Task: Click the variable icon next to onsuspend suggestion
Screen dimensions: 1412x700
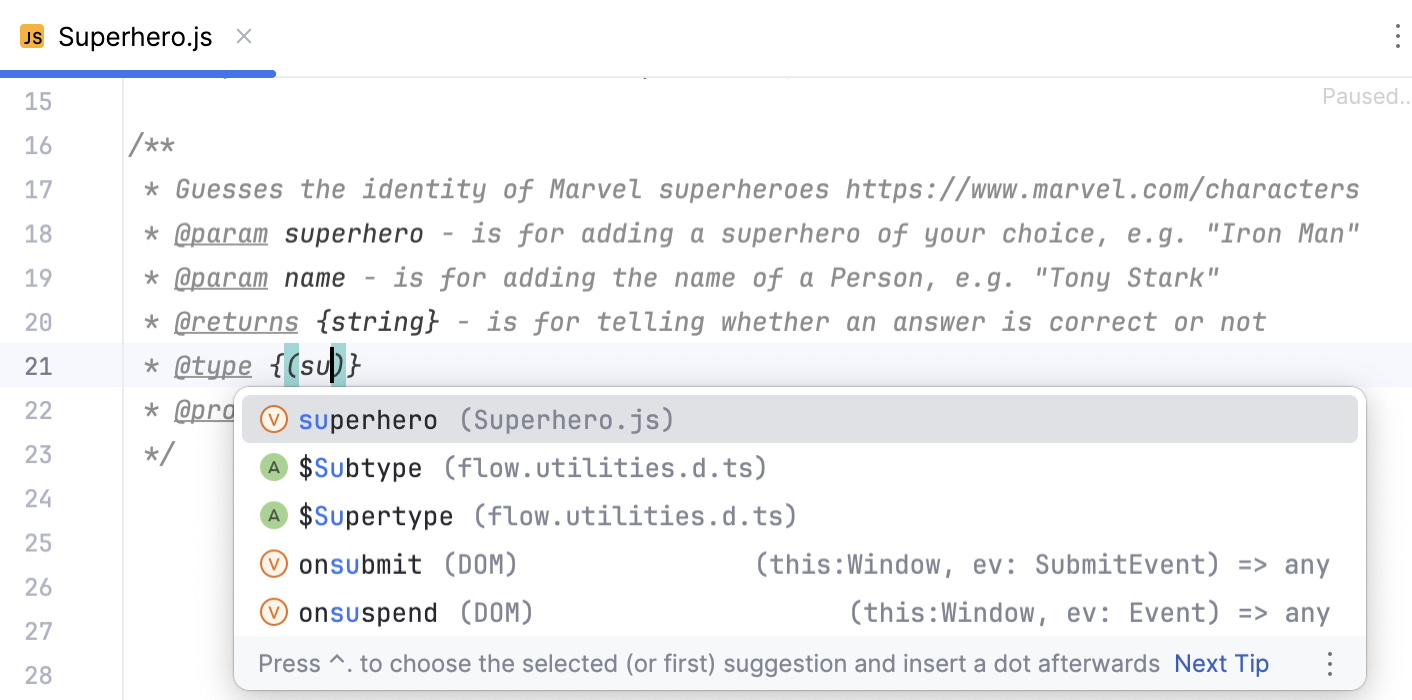Action: [x=274, y=611]
